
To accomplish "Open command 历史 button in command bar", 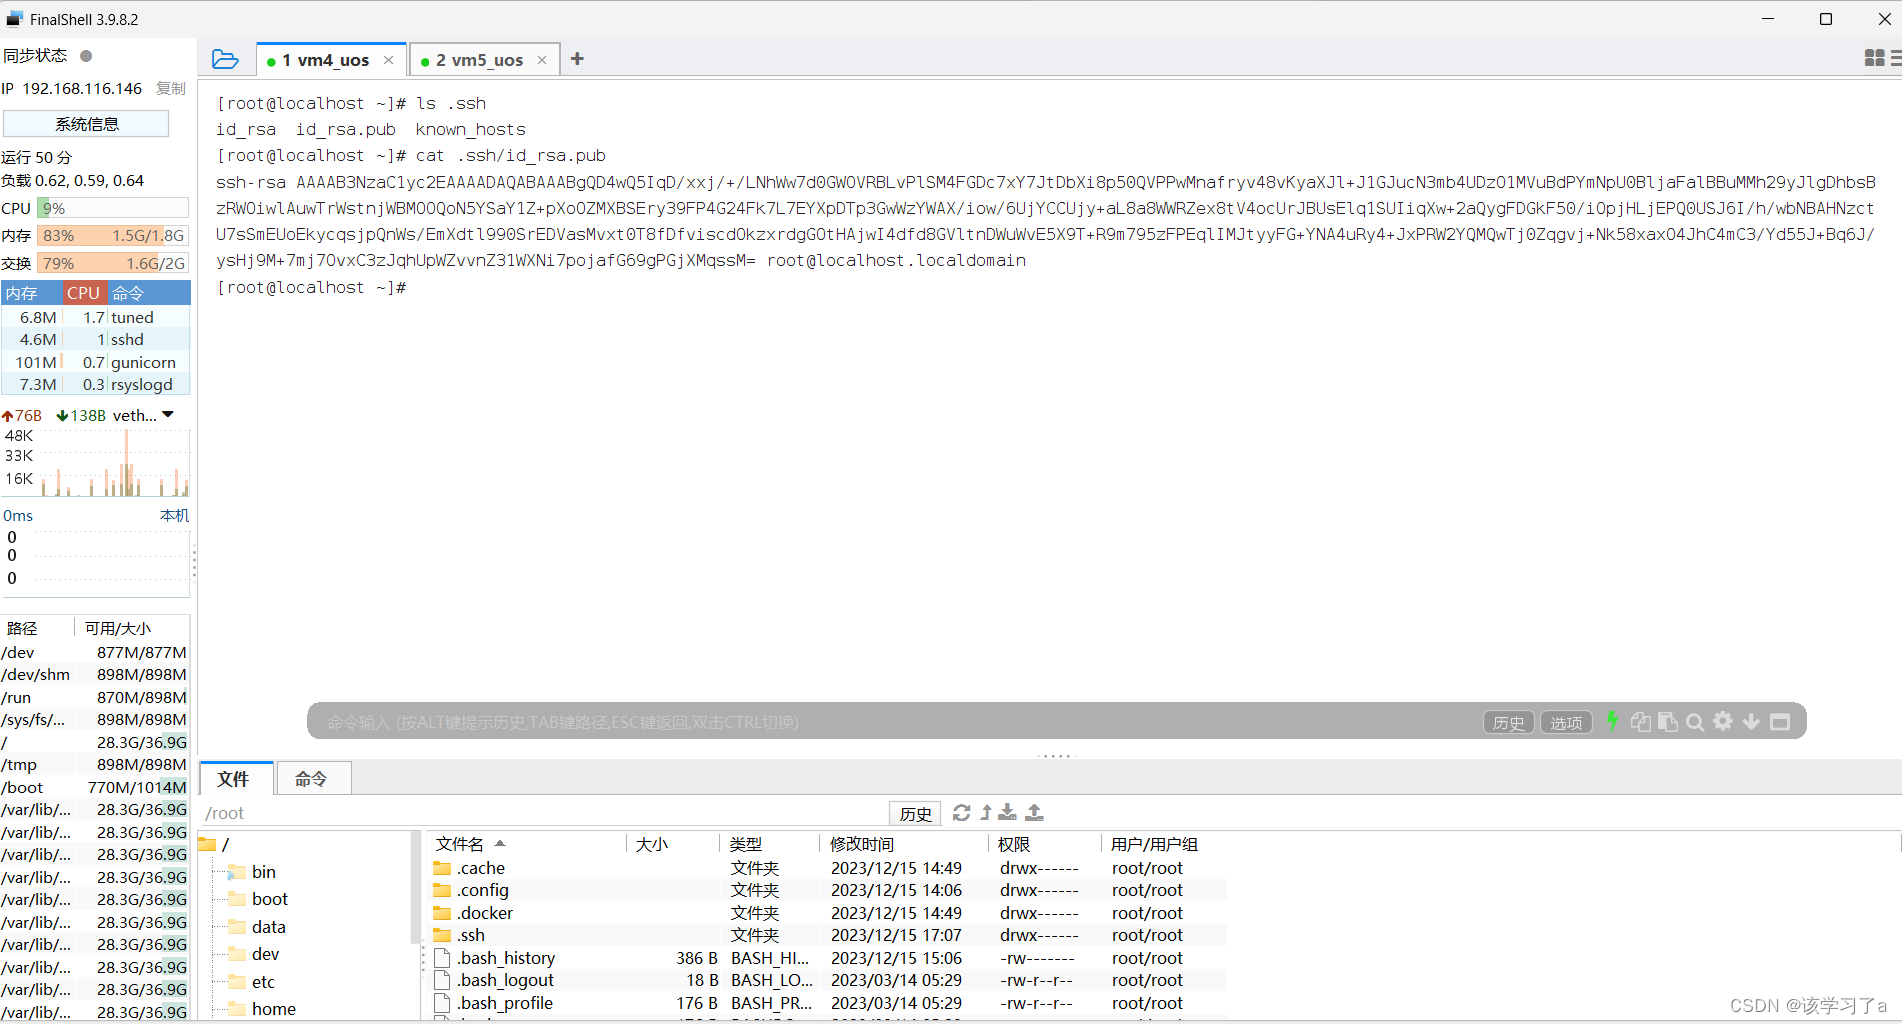I will (x=1508, y=722).
